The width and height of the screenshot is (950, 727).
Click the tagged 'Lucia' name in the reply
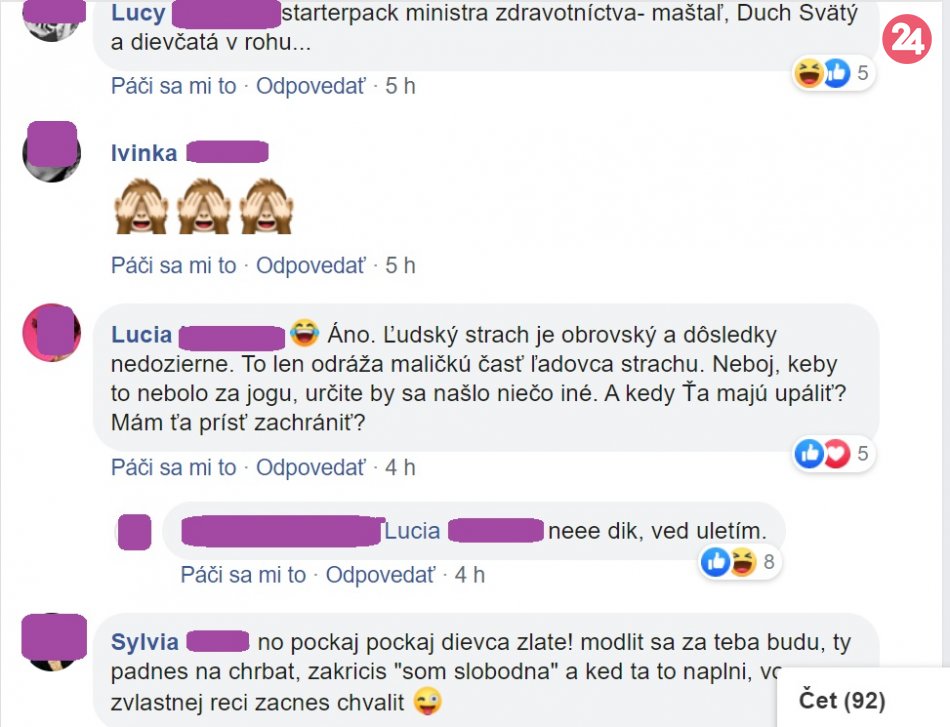(413, 531)
